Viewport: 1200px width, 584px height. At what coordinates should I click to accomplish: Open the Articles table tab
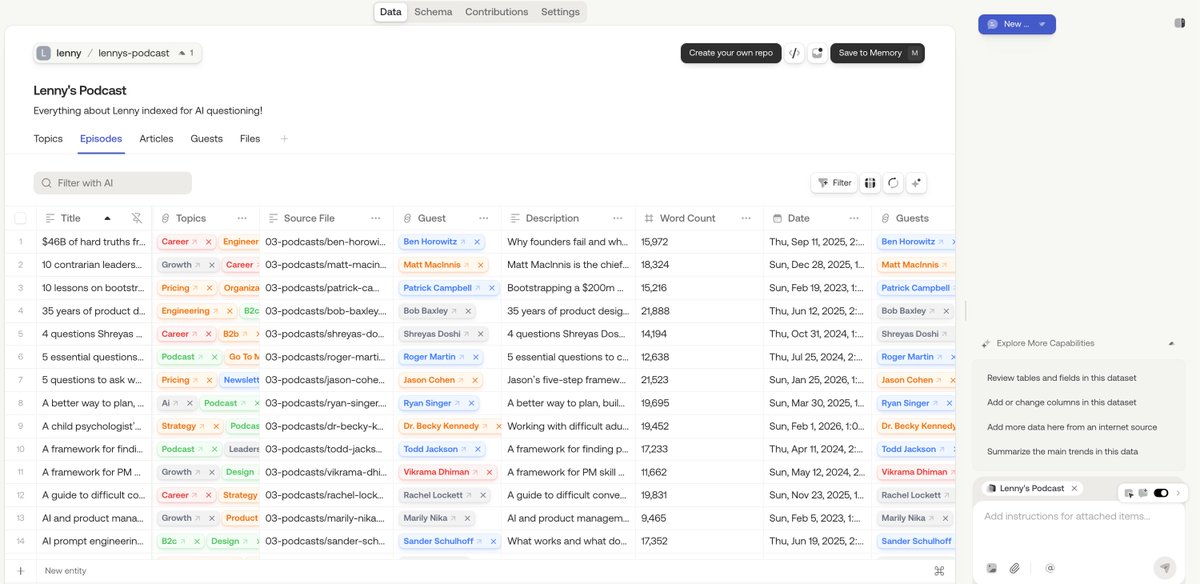coord(156,139)
